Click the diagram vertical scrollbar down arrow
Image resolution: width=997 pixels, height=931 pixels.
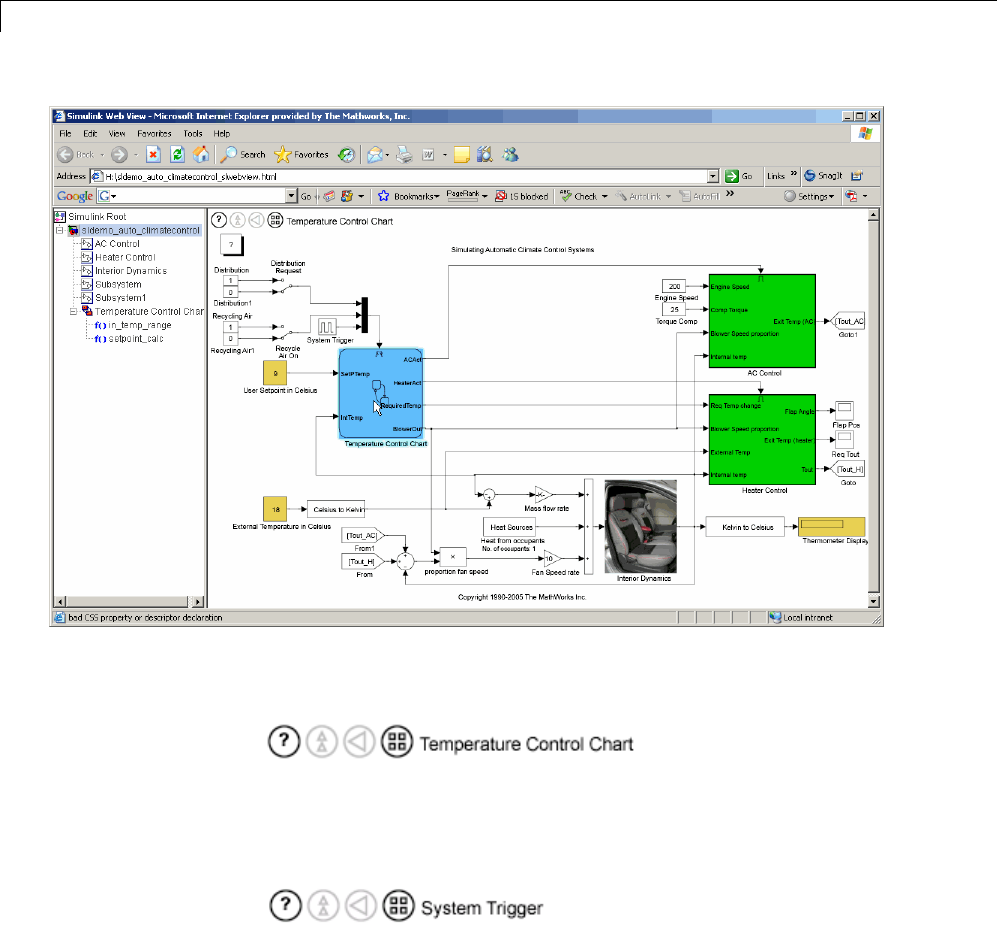click(x=874, y=601)
